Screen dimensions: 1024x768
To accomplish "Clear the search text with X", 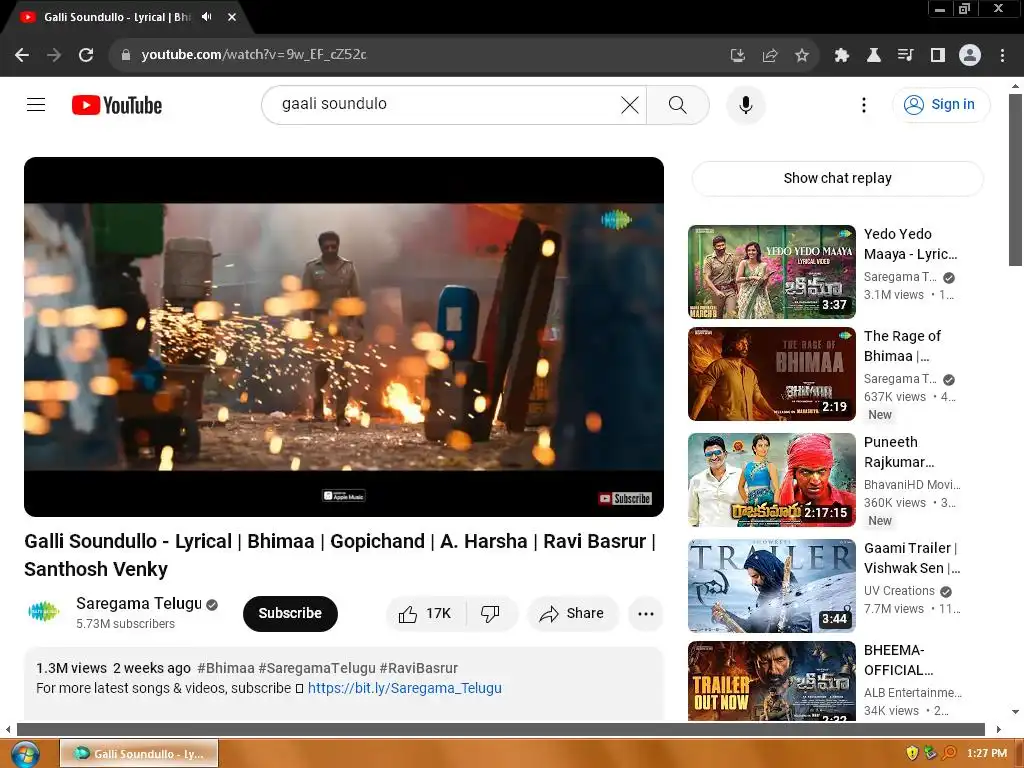I will pyautogui.click(x=630, y=104).
